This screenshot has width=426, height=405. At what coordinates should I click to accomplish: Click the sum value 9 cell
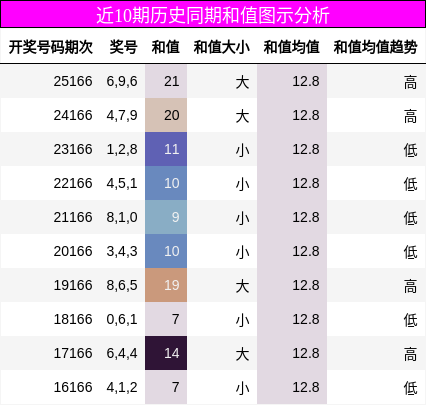coord(166,217)
